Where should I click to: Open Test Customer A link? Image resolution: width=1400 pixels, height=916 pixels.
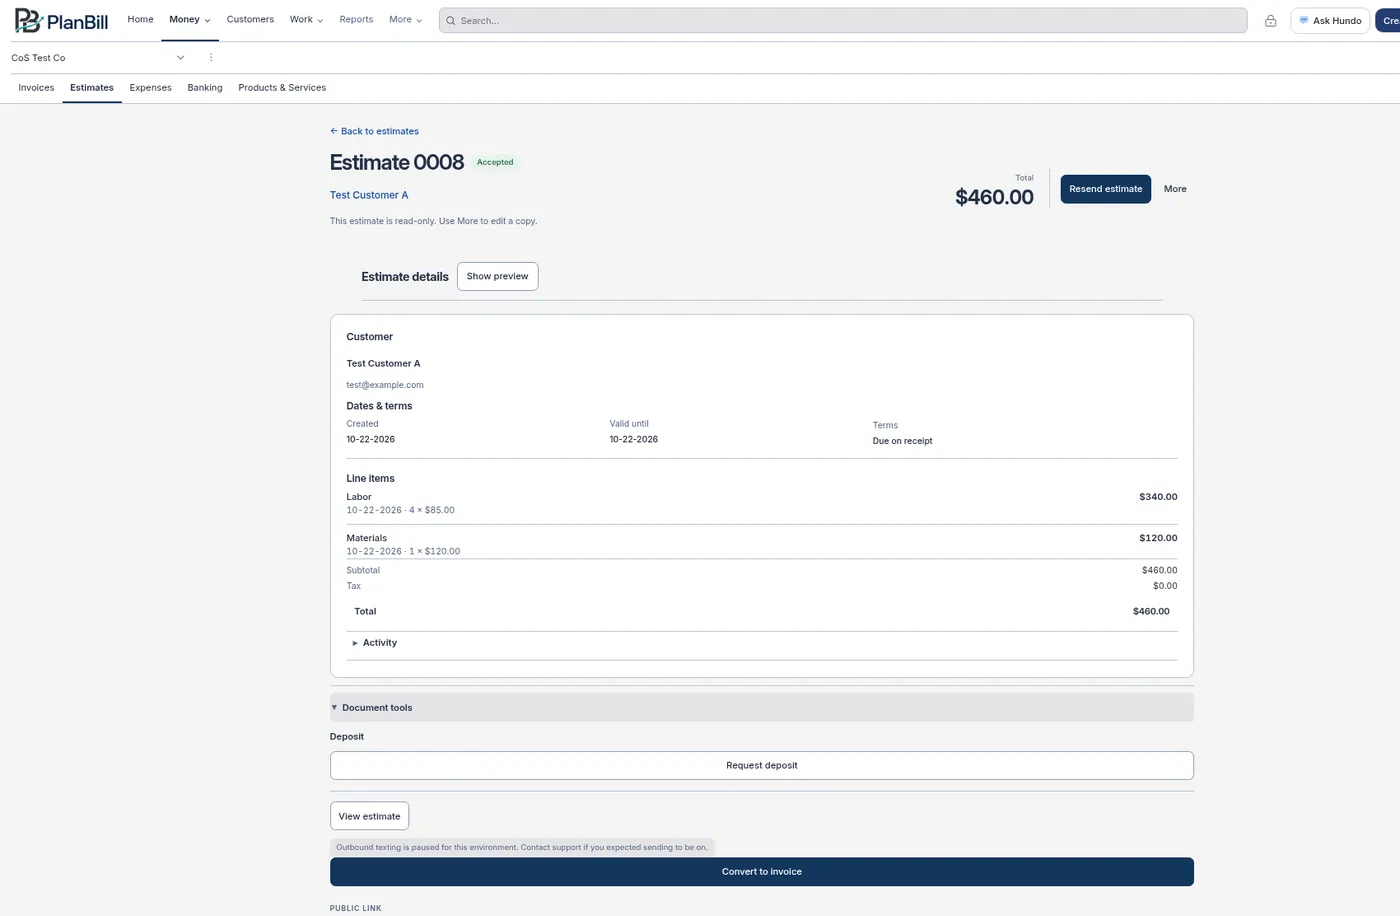[x=369, y=195]
